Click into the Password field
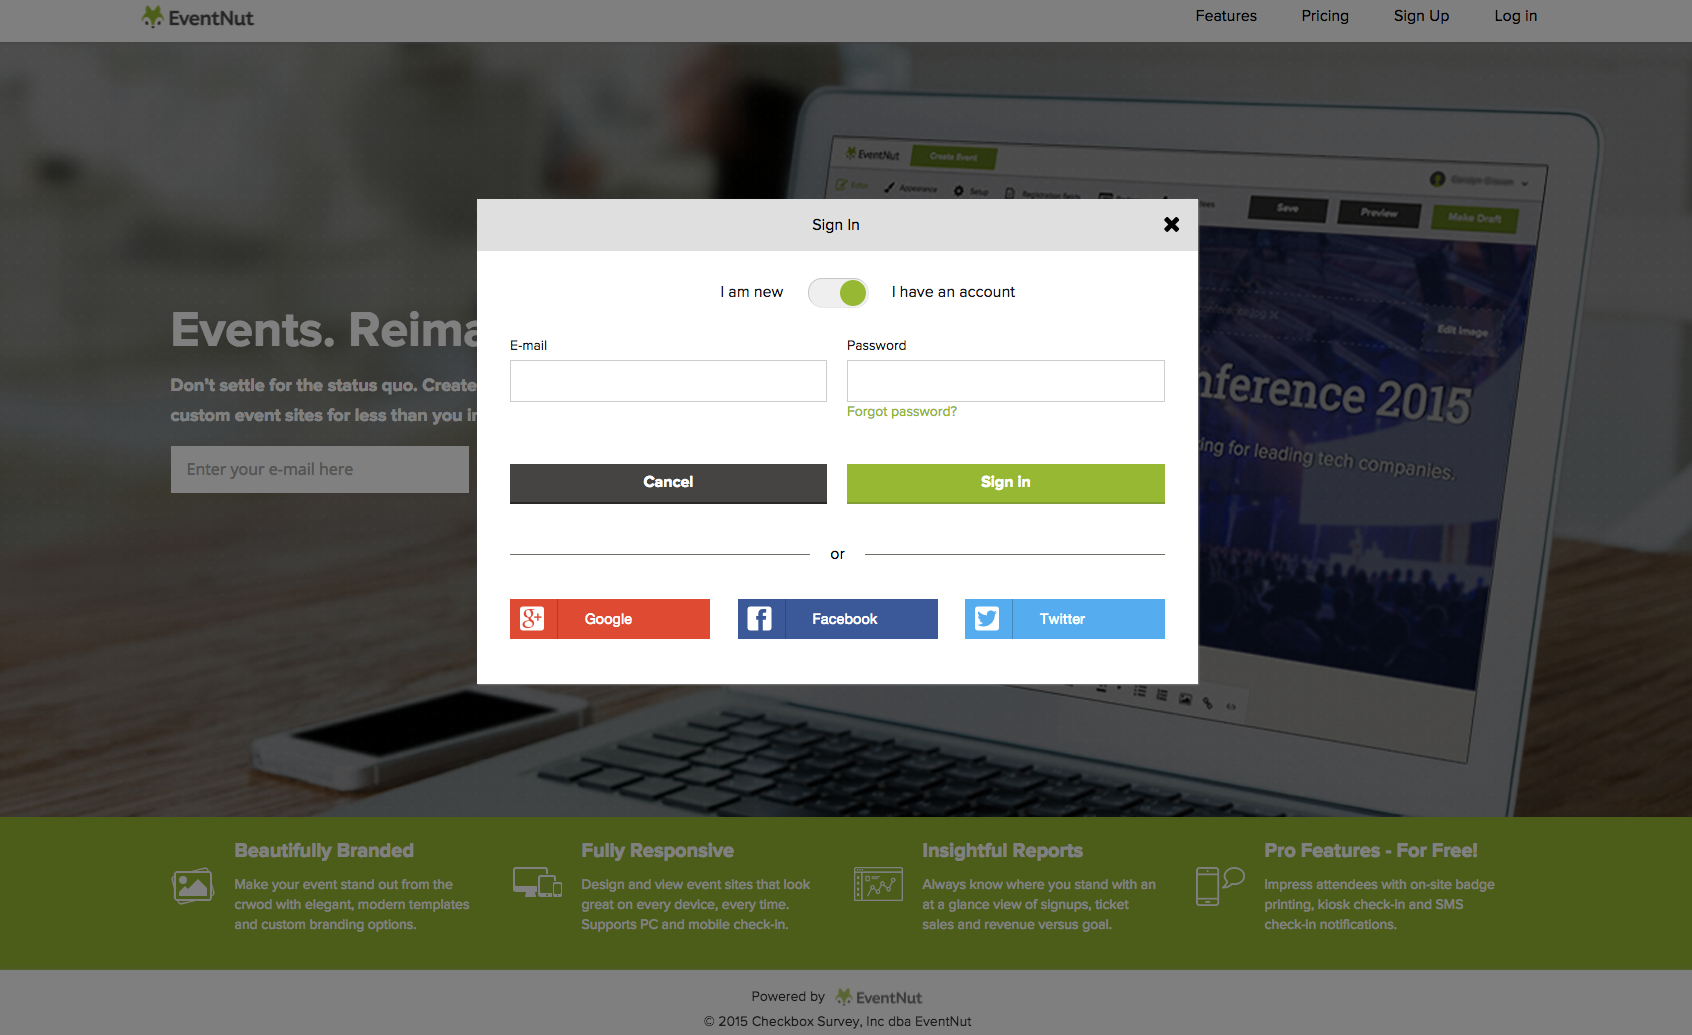Screen dimensions: 1692x1035 [1005, 381]
